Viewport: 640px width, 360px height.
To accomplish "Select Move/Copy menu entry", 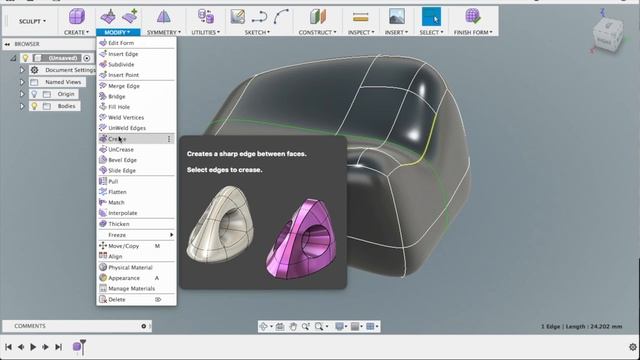I will coord(136,246).
